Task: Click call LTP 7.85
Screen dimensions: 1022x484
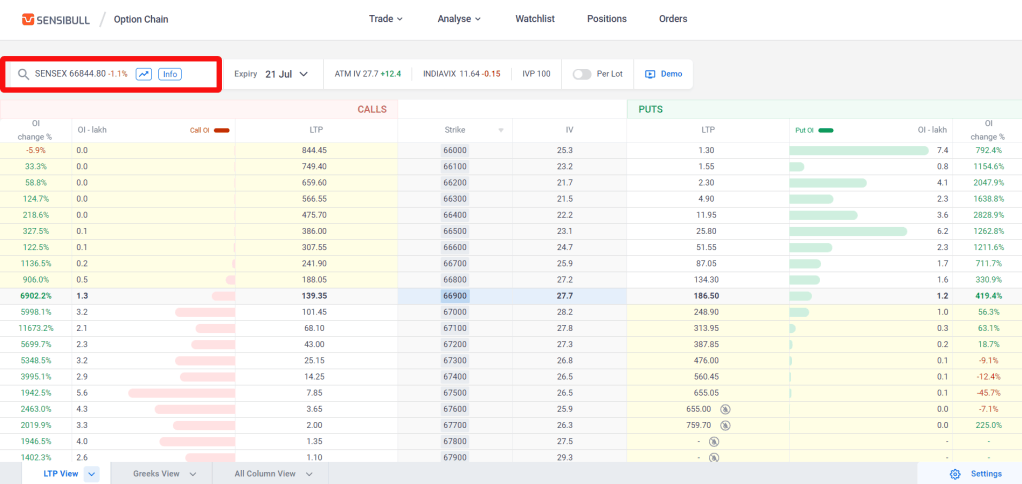Action: point(316,393)
